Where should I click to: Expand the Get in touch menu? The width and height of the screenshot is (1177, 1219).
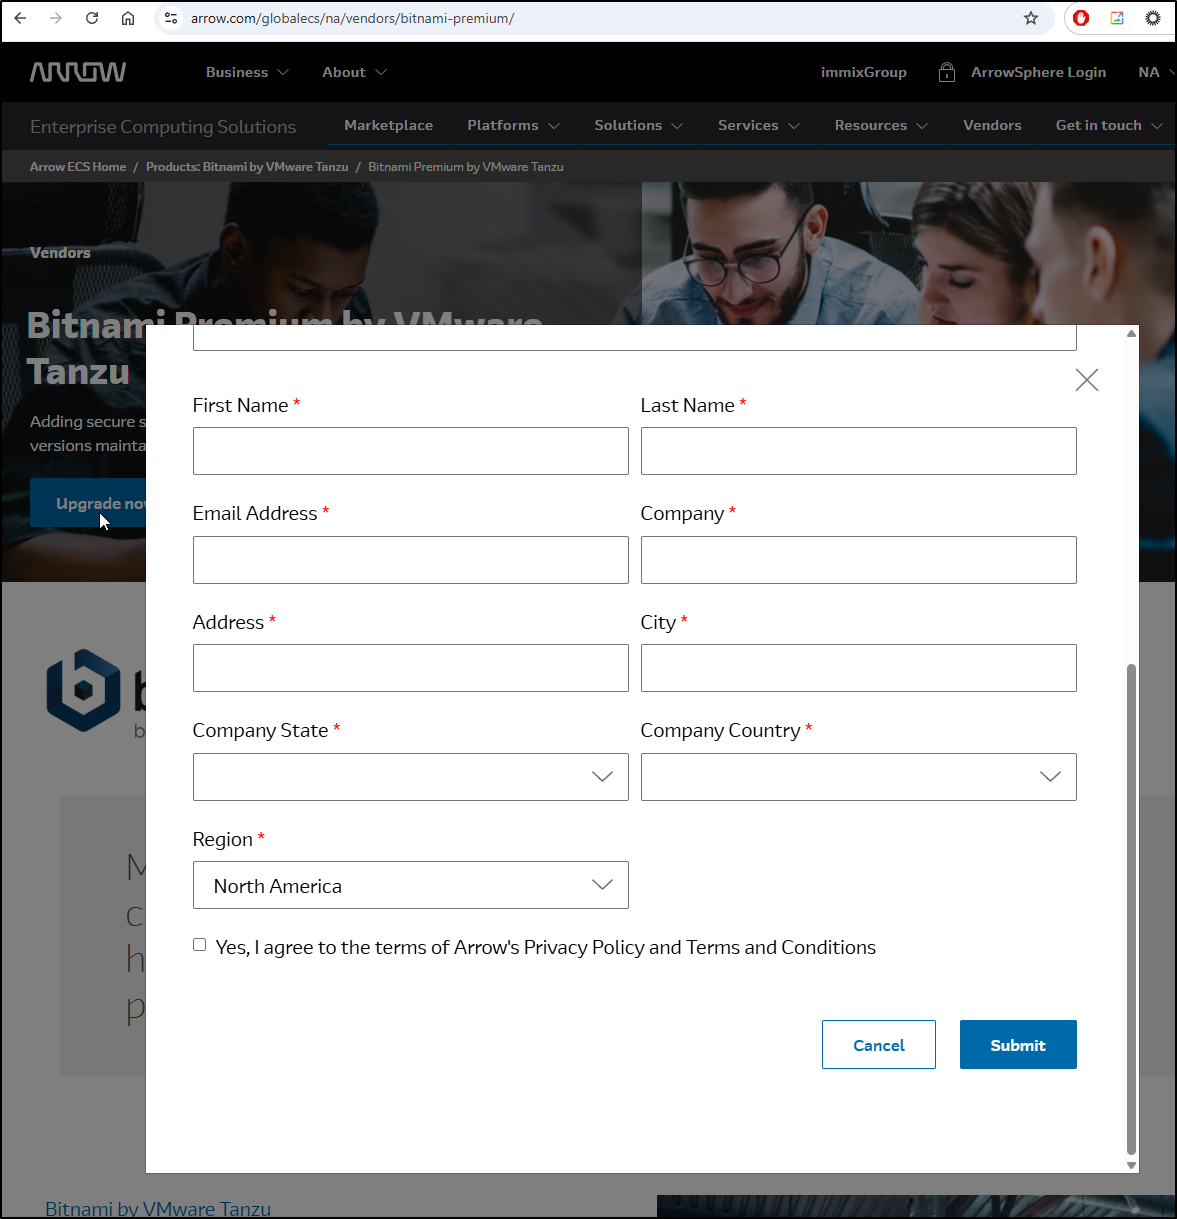(x=1109, y=125)
